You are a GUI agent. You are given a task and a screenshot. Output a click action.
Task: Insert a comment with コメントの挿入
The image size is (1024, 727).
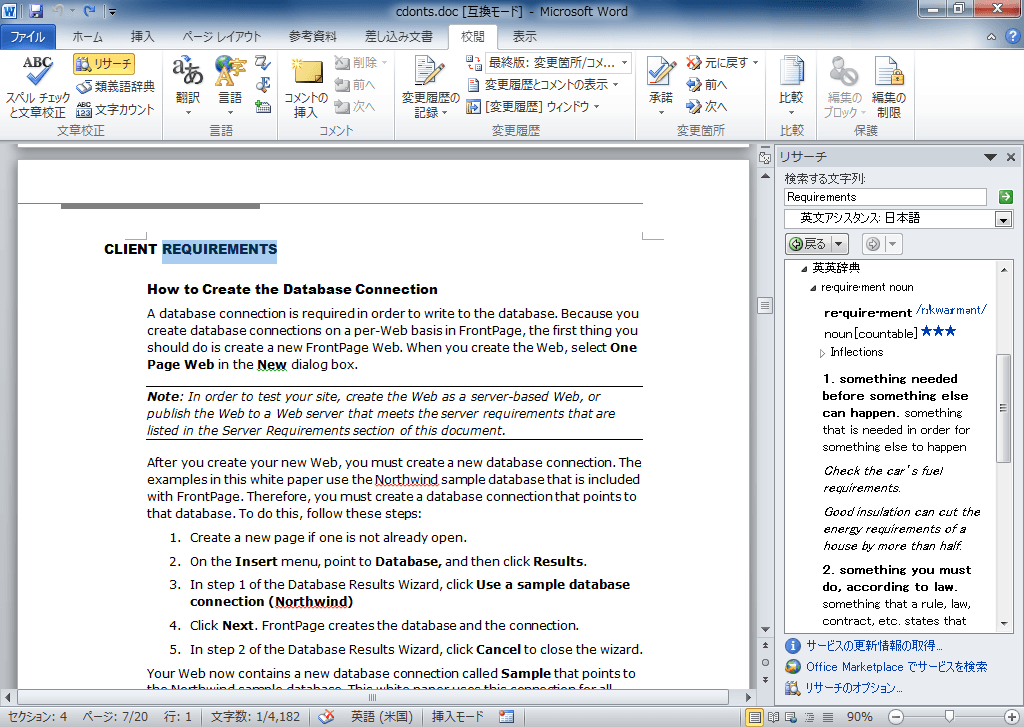click(306, 88)
